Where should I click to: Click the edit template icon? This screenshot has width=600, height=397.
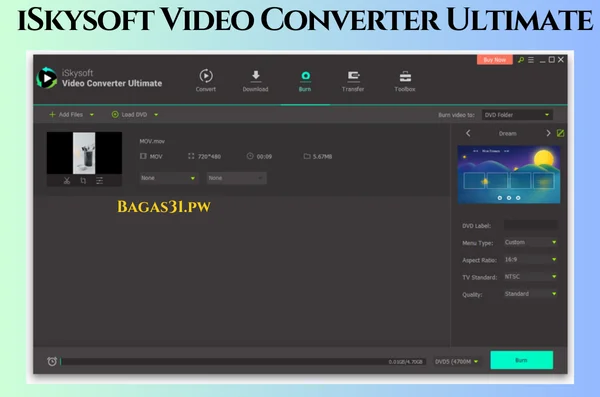560,133
